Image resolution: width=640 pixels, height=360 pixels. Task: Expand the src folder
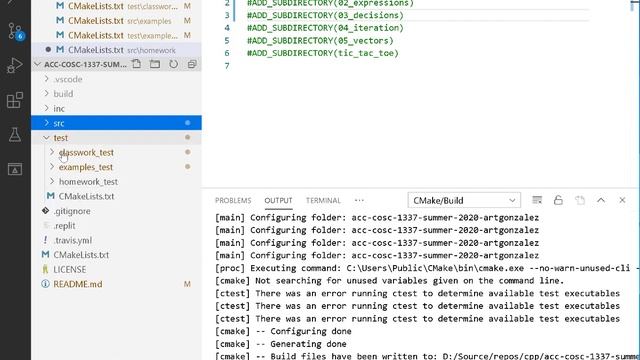tap(116, 123)
